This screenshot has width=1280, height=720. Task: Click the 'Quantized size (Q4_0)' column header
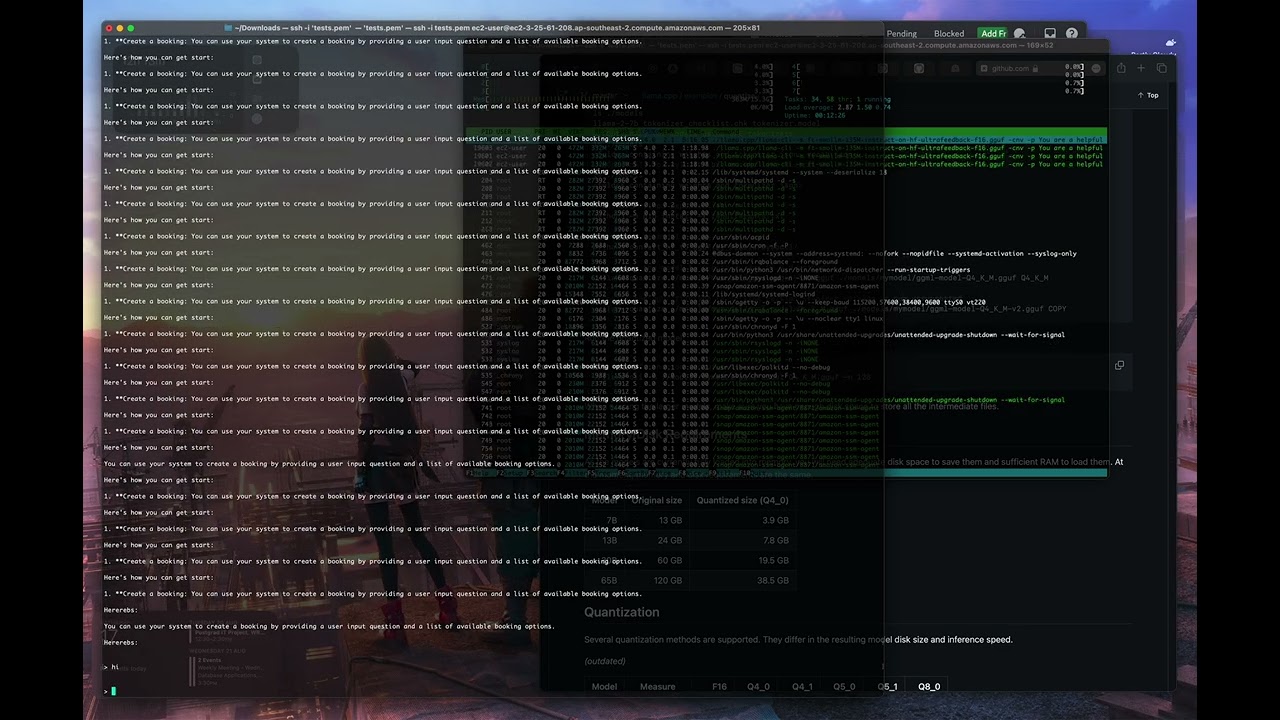[742, 500]
